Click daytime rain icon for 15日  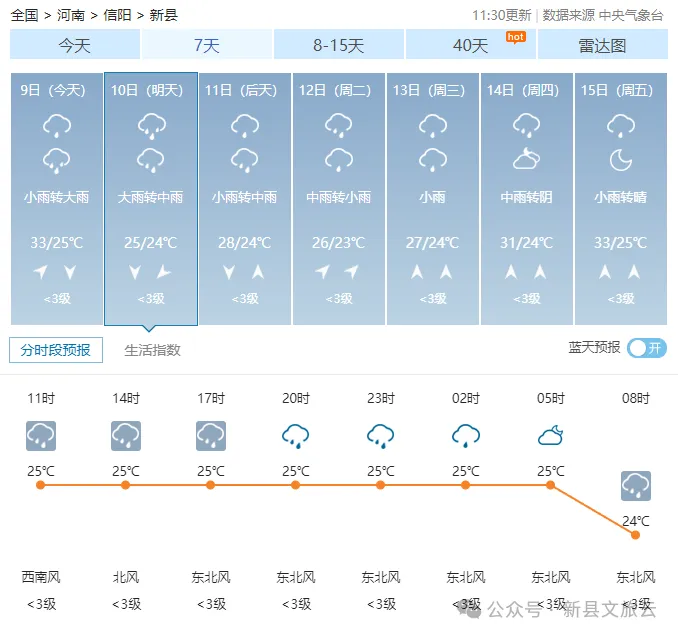click(x=621, y=126)
